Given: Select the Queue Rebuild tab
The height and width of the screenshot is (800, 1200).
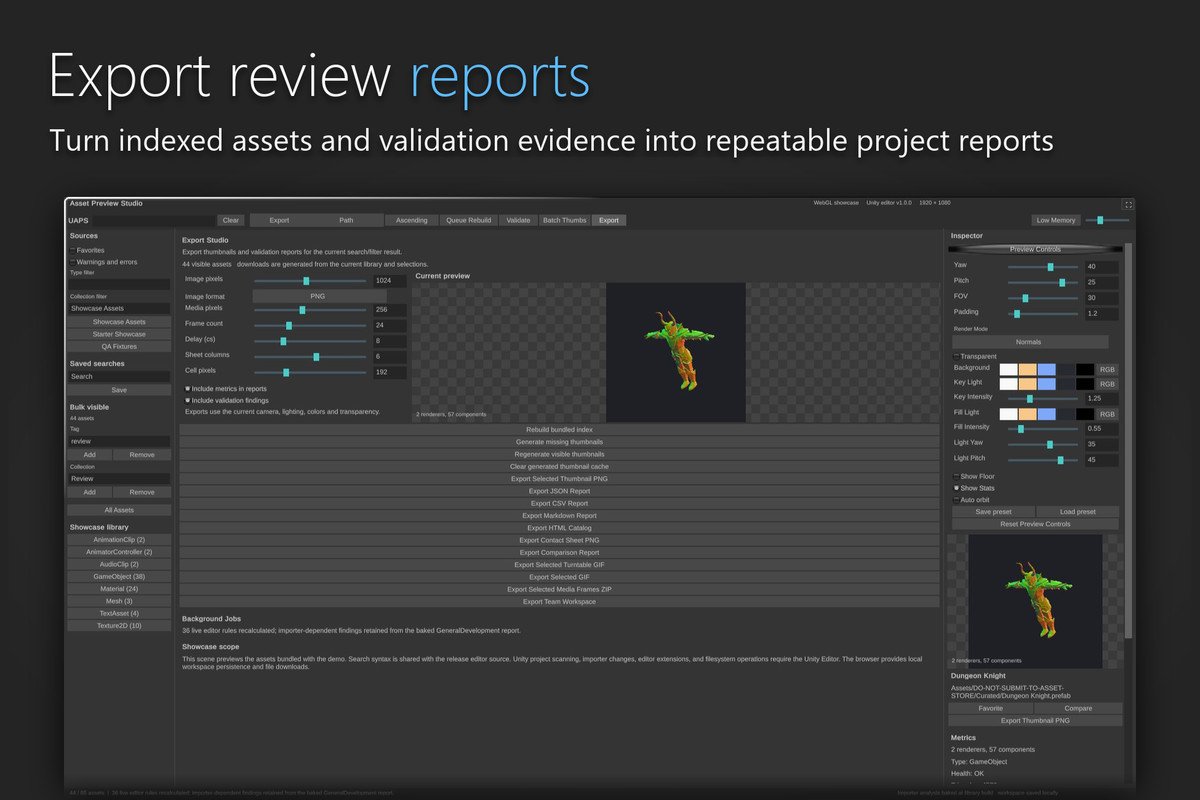Looking at the screenshot, I should (468, 220).
